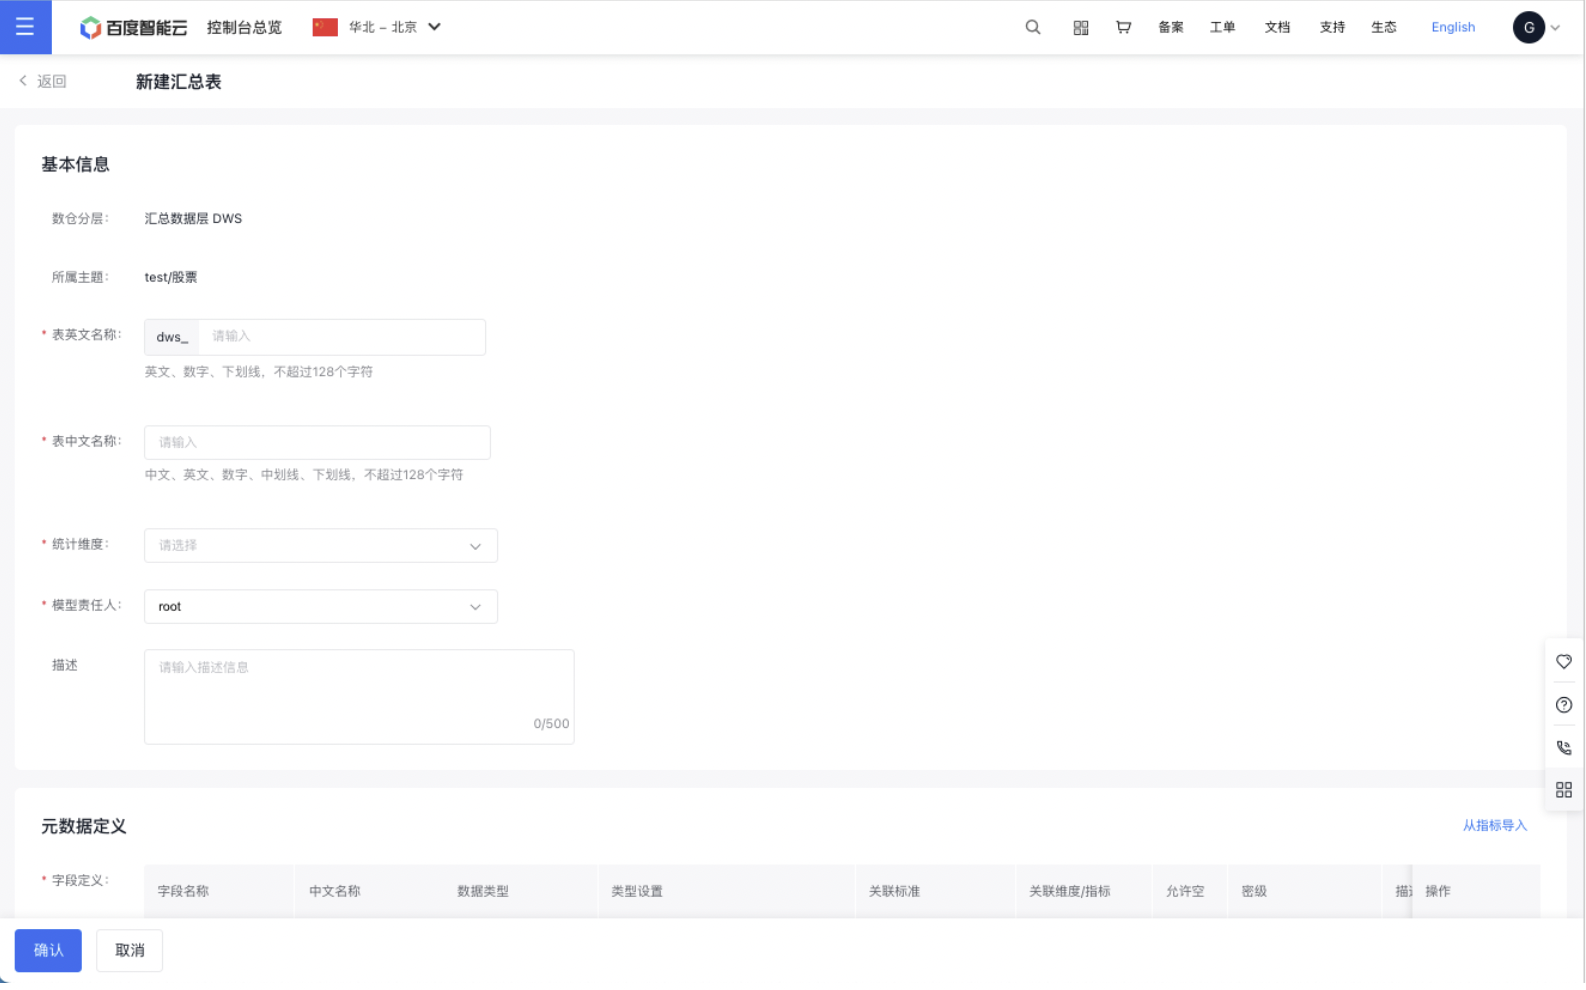Viewport: 1586px width, 990px height.
Task: Focus the 表英文名称 input field
Action: pos(342,337)
